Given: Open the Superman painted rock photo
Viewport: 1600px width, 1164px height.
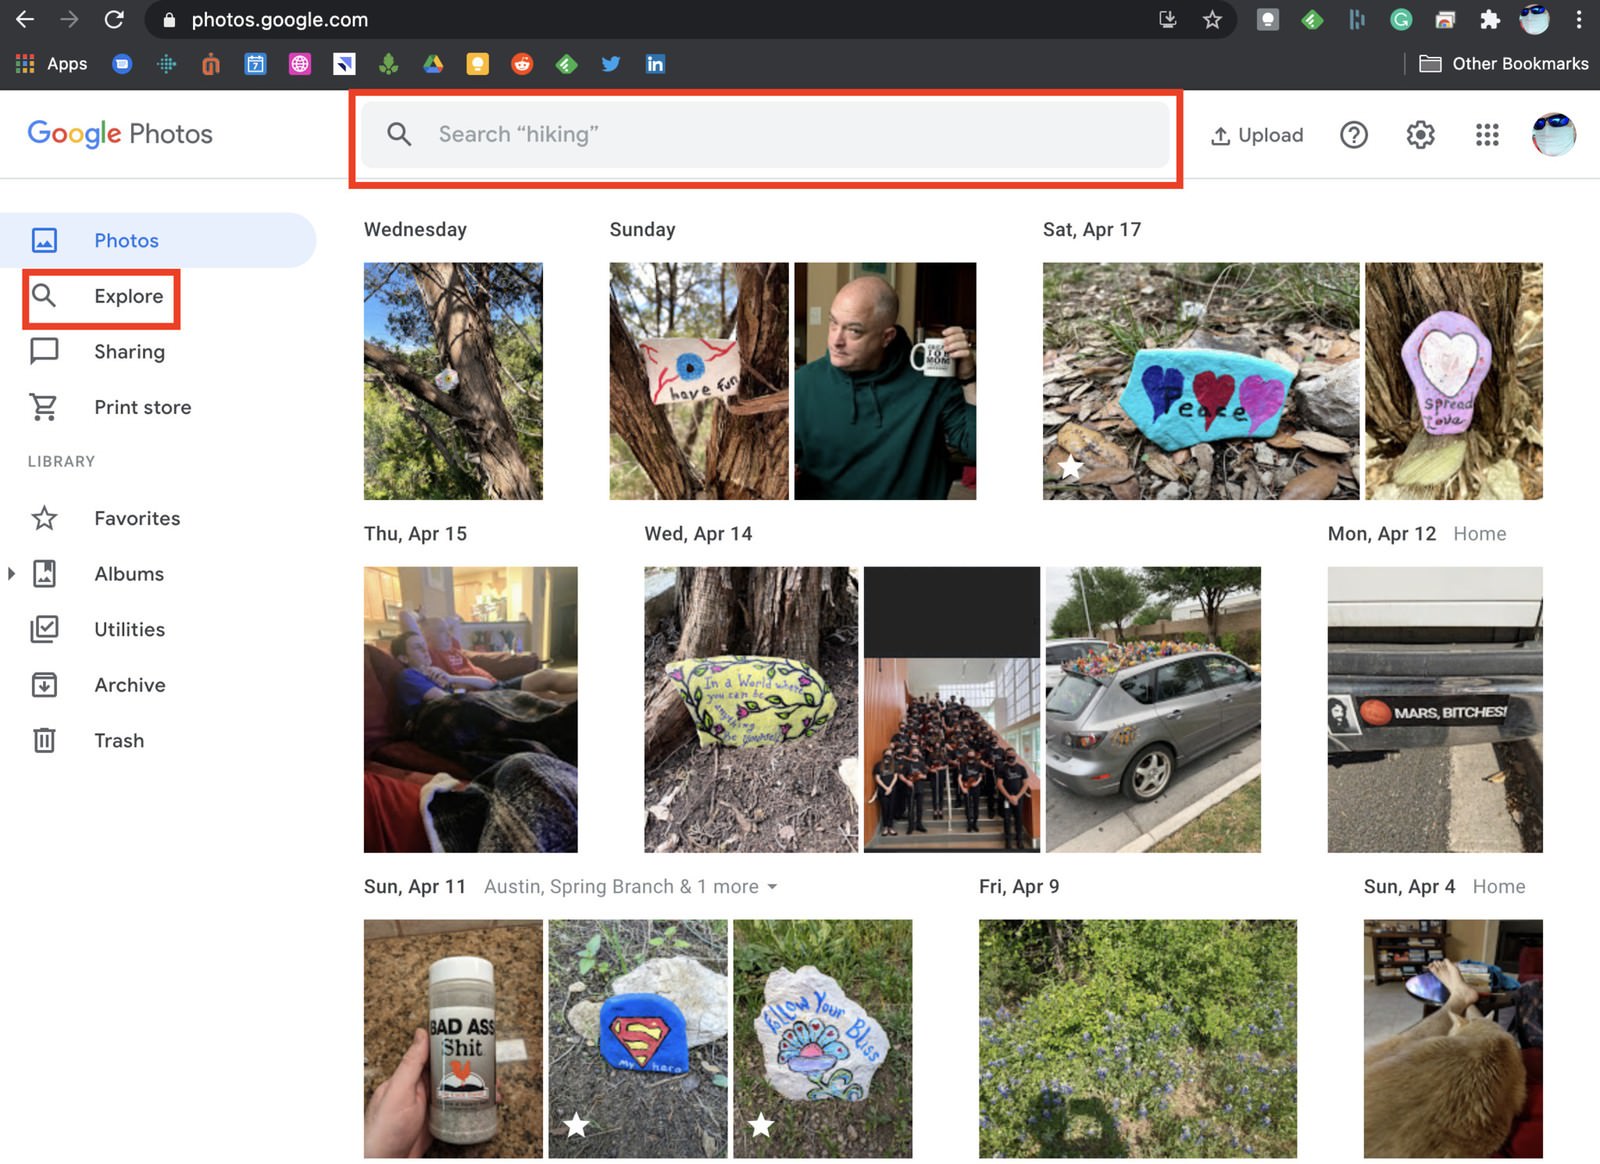Looking at the screenshot, I should [637, 1038].
